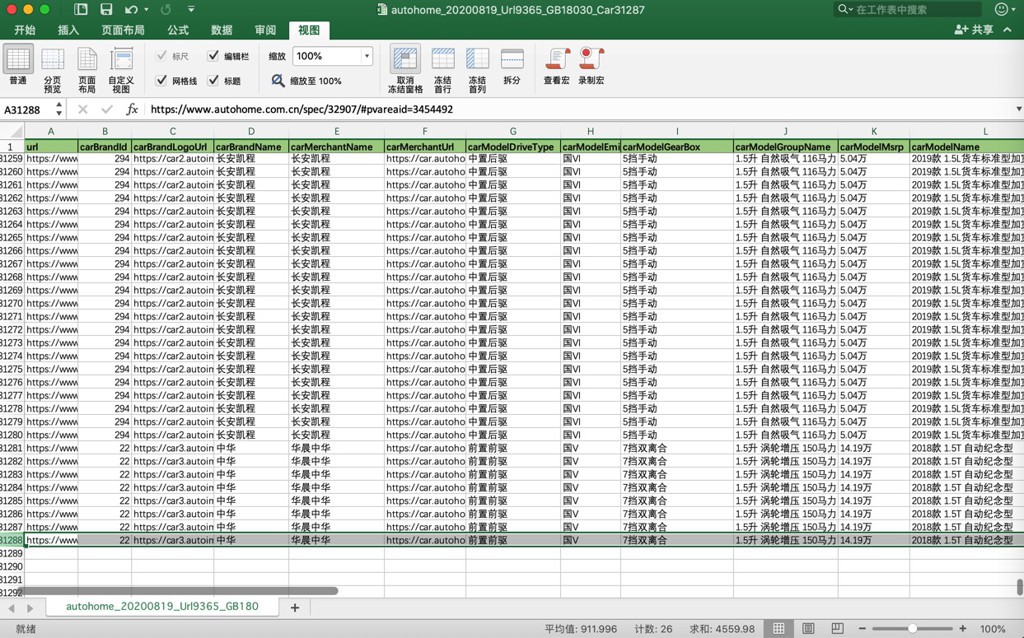Click the add sheet plus icon
1024x638 pixels.
point(295,607)
